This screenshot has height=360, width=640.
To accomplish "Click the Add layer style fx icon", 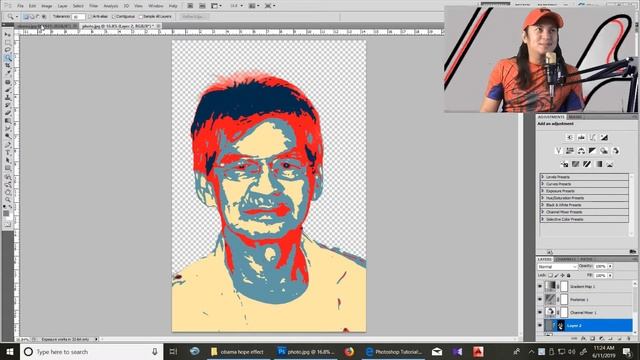I will (x=583, y=338).
